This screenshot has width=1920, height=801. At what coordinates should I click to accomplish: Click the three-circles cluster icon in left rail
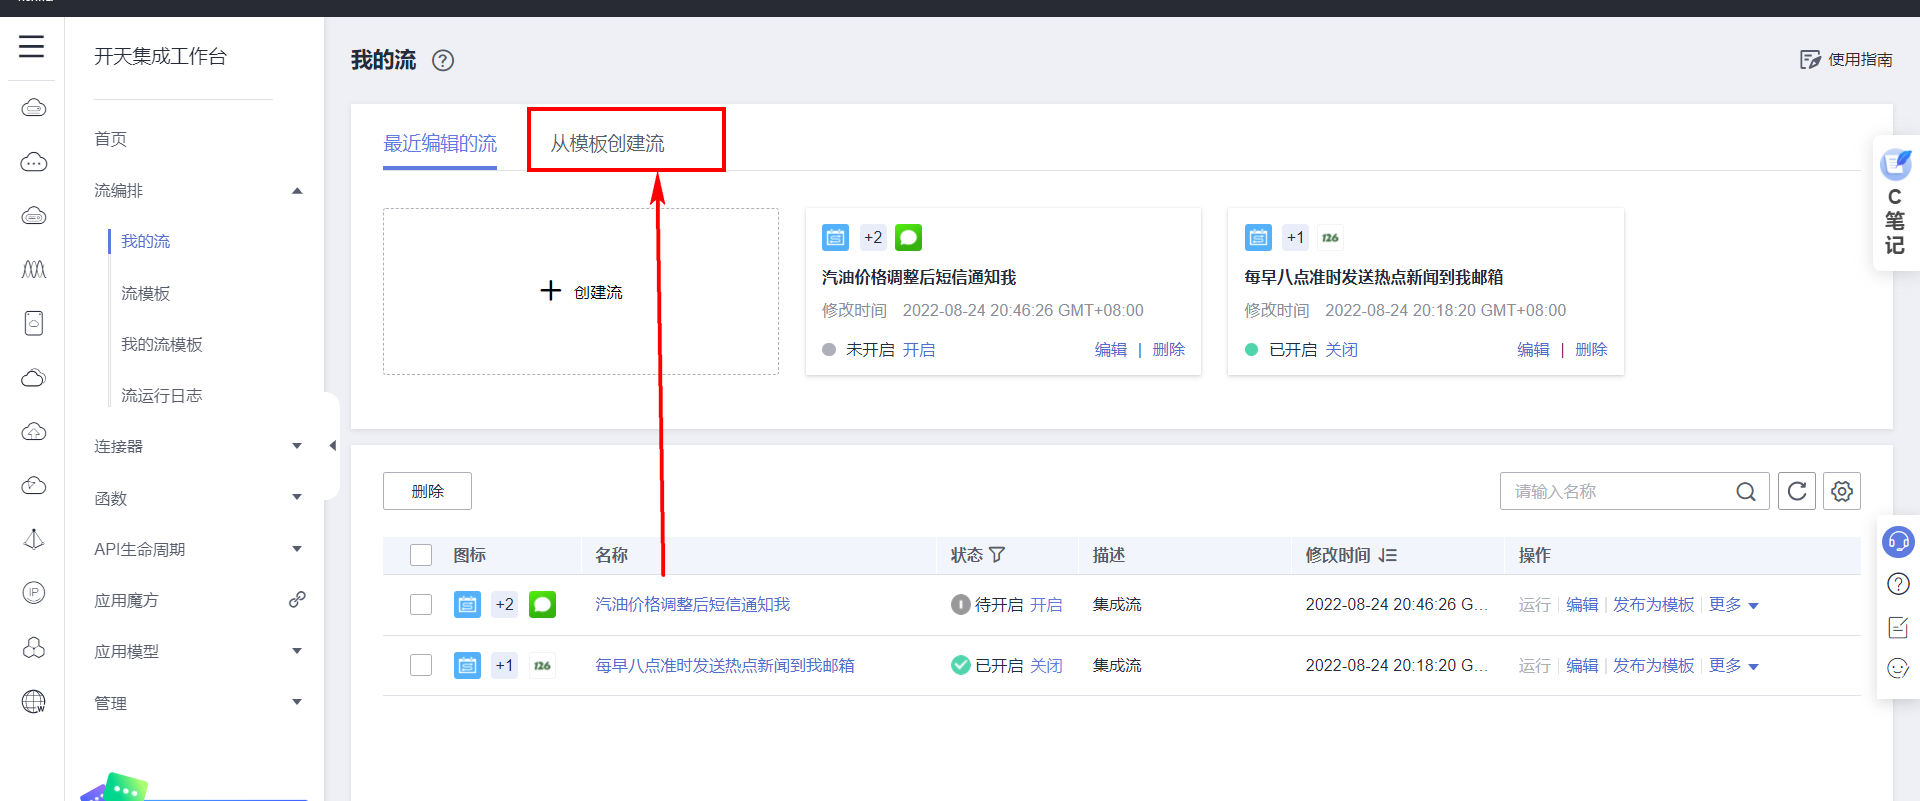click(x=33, y=648)
